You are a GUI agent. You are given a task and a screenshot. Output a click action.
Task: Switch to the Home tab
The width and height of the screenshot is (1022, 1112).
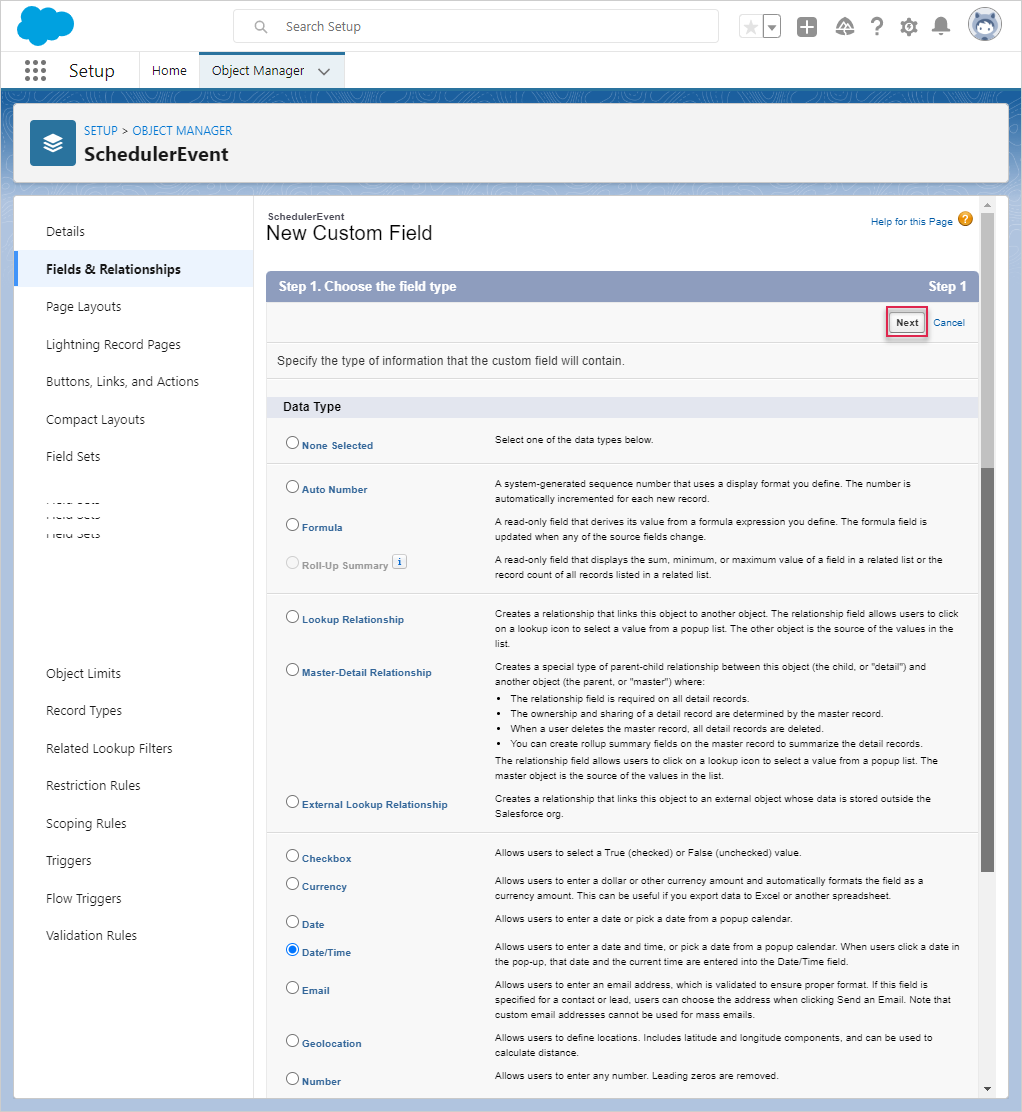169,71
